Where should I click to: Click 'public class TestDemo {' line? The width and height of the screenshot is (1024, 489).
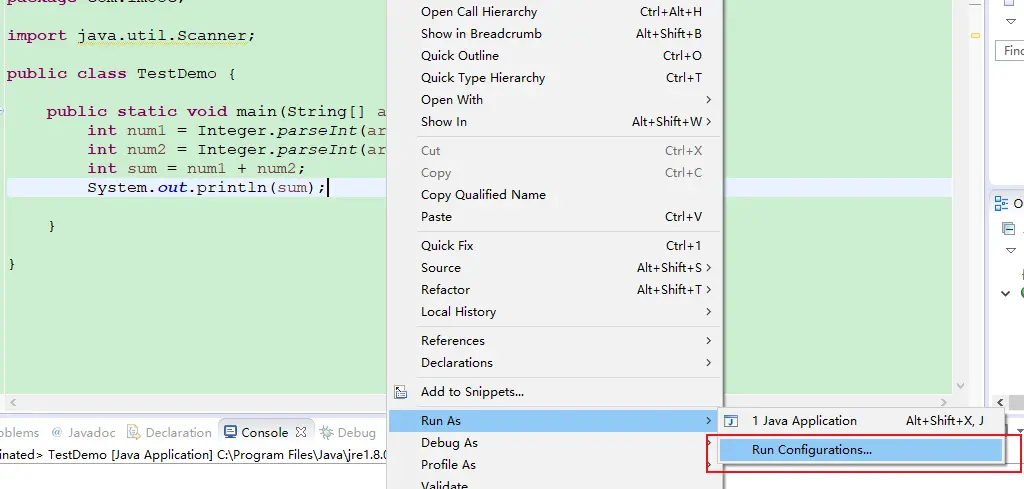(121, 74)
